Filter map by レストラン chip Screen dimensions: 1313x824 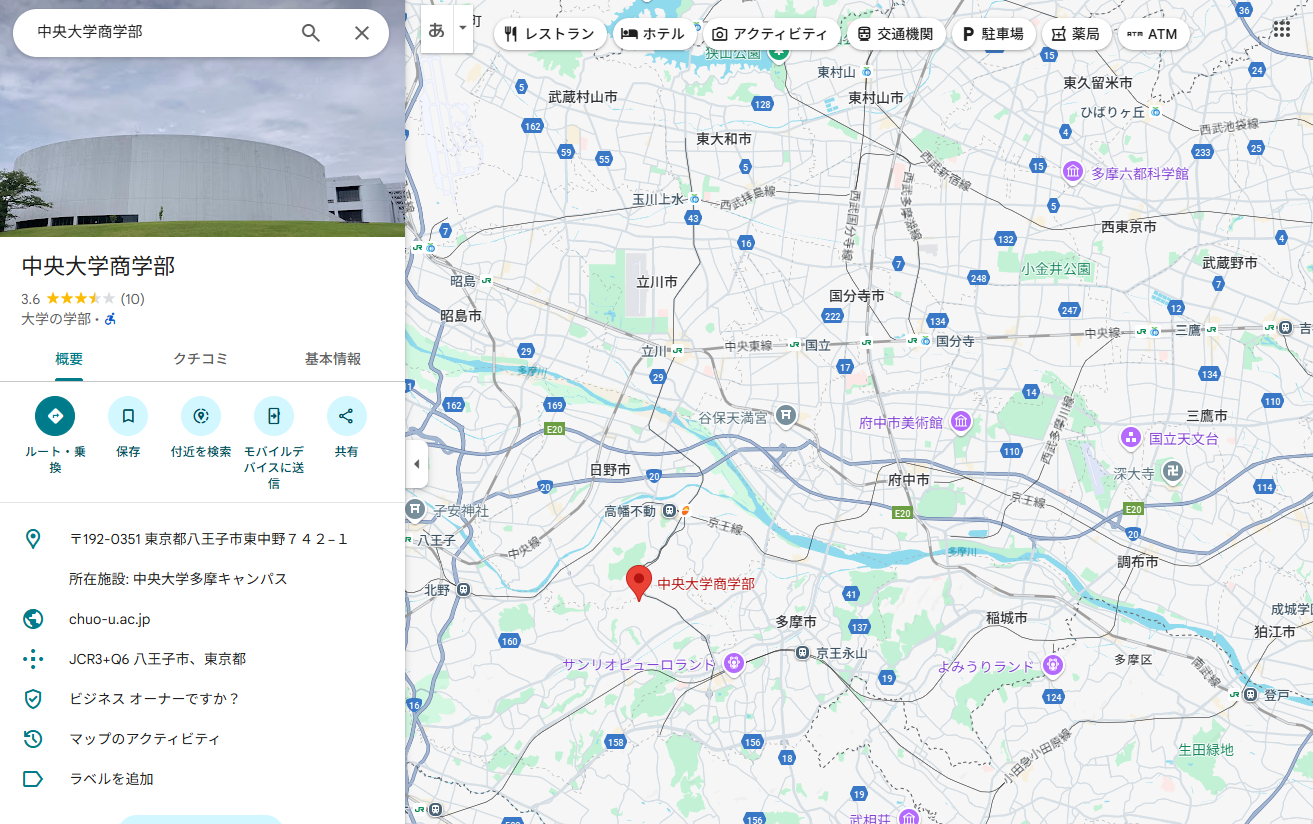pos(550,34)
